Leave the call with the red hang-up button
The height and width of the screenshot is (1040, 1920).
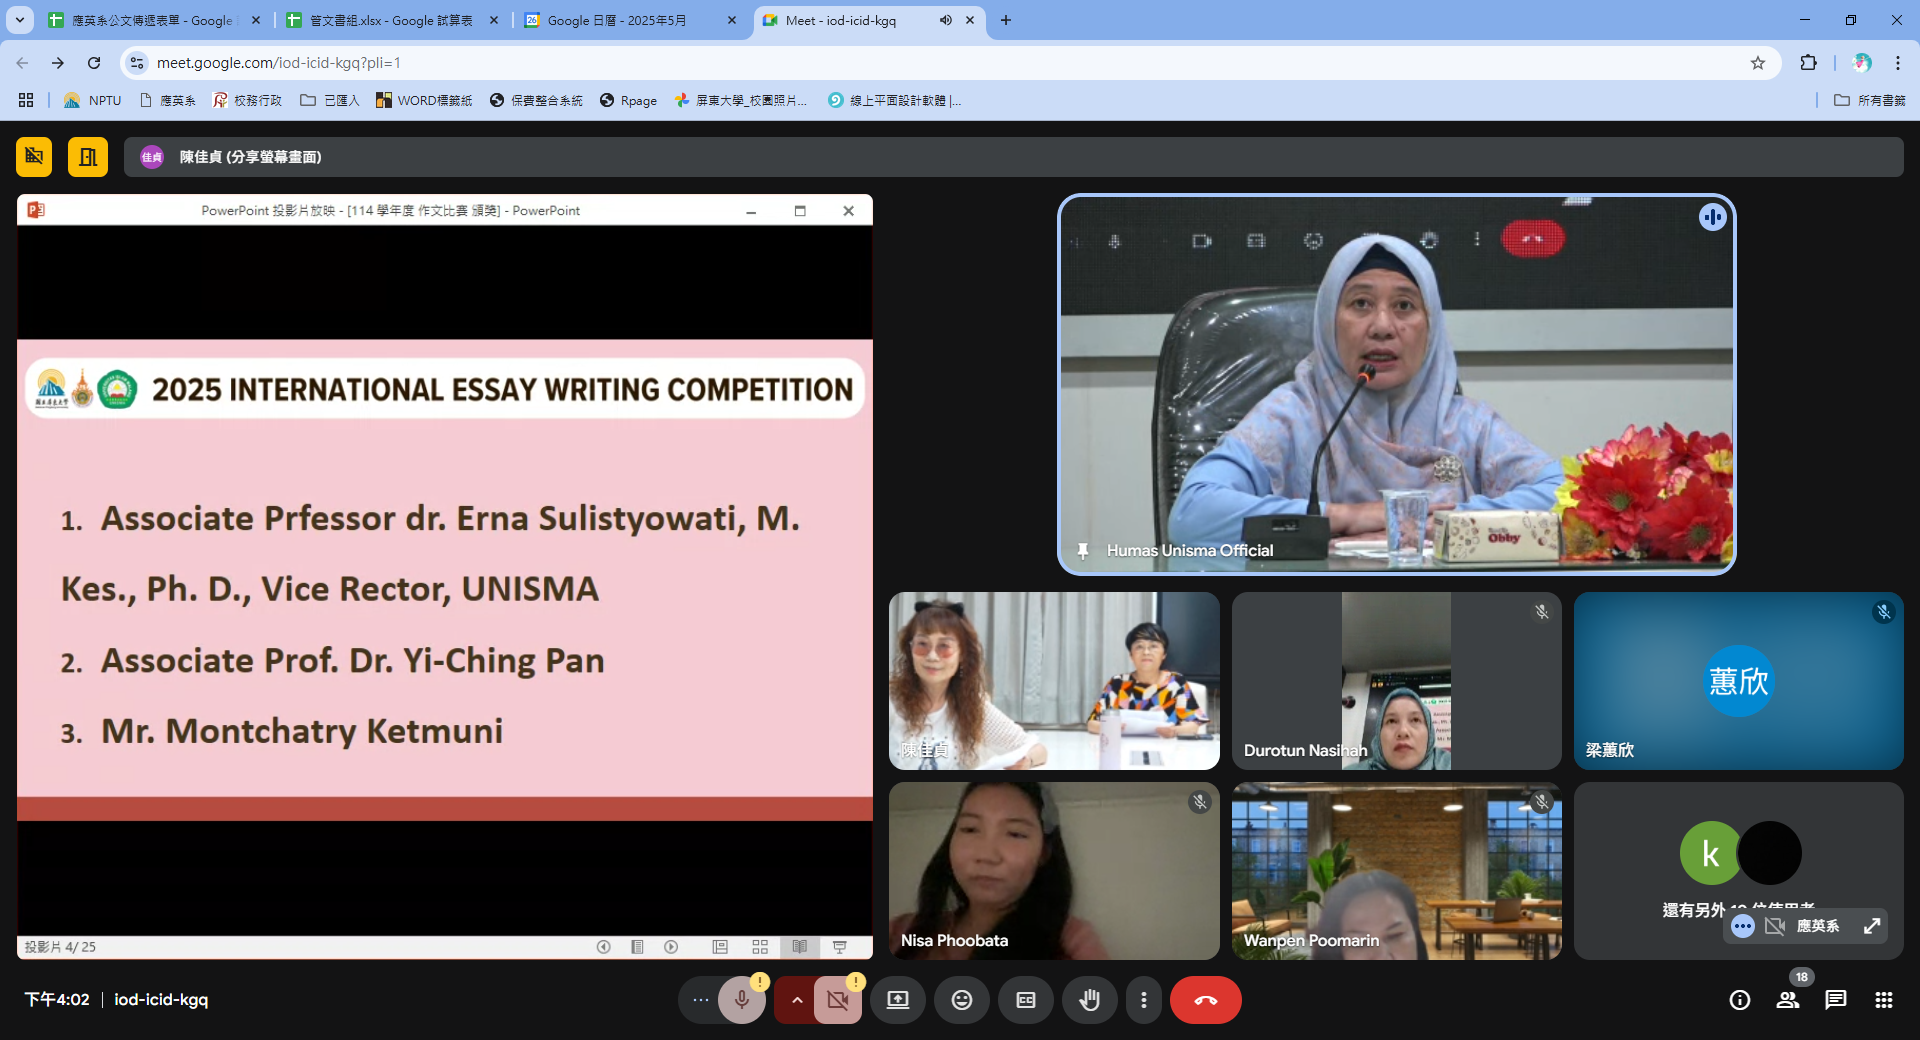pos(1205,1000)
